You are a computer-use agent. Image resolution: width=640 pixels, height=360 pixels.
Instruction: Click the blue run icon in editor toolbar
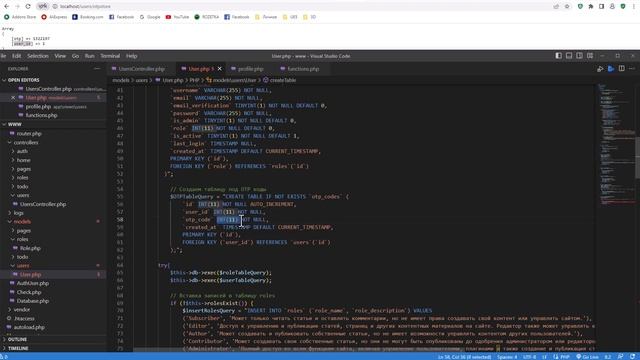[611, 69]
